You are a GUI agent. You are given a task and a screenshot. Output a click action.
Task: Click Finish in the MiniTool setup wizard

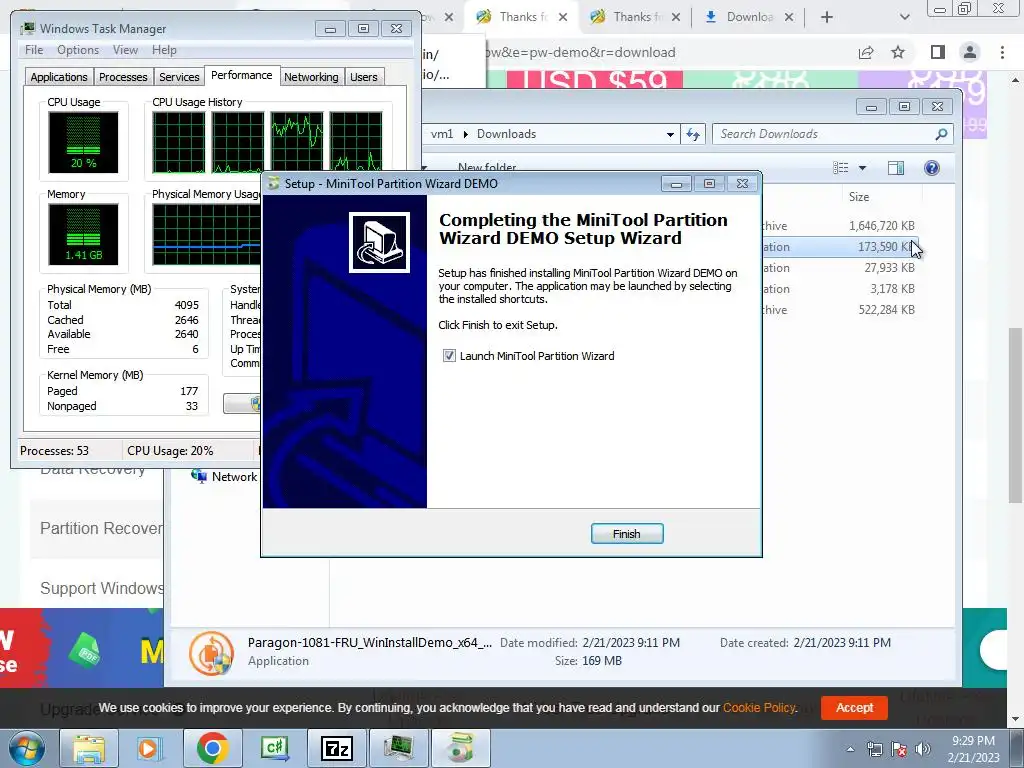pyautogui.click(x=627, y=534)
